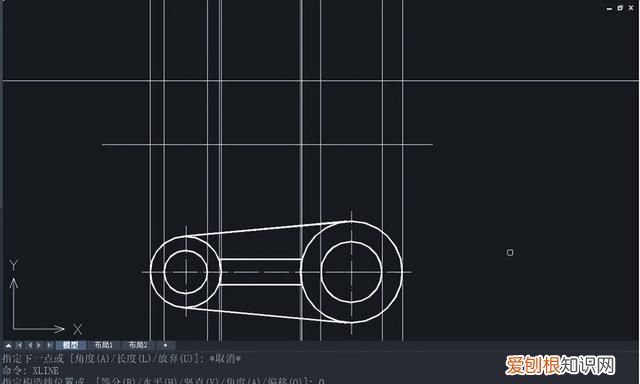This screenshot has height=384, width=640.
Task: Click the up-triangle layout list arrow
Action: click(x=8, y=345)
